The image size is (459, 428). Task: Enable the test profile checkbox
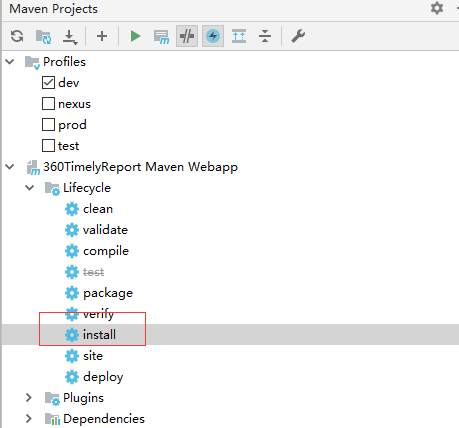click(48, 146)
